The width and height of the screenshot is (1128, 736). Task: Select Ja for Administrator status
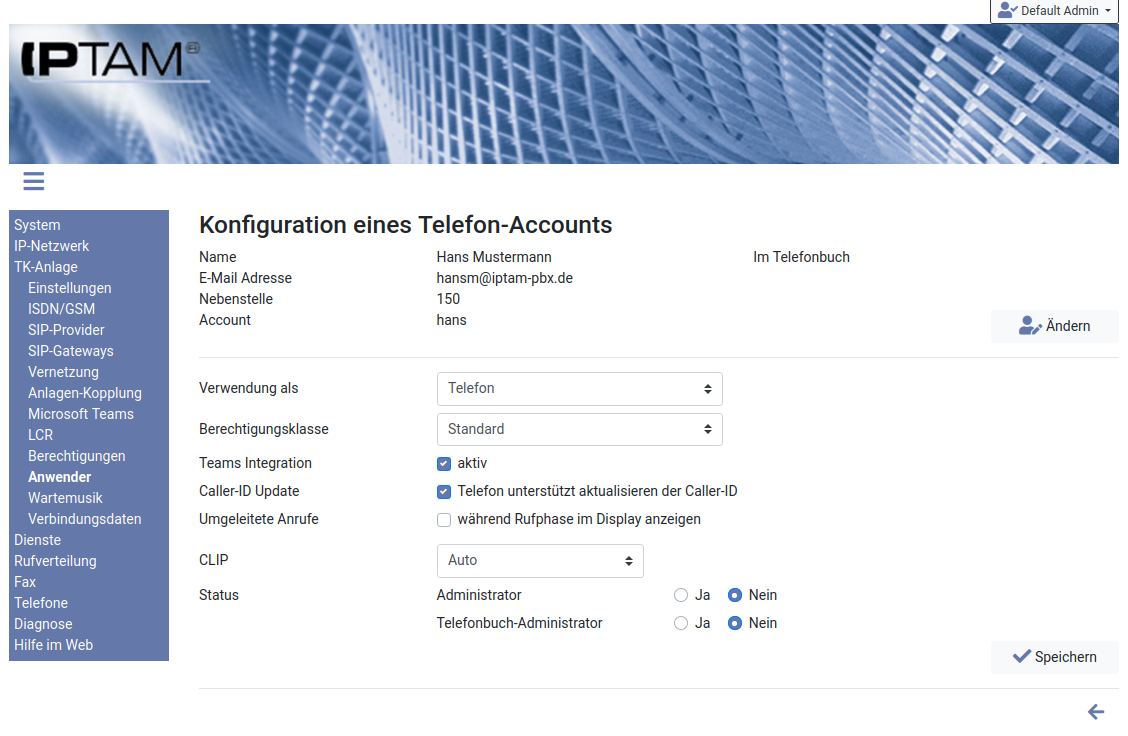pos(681,595)
